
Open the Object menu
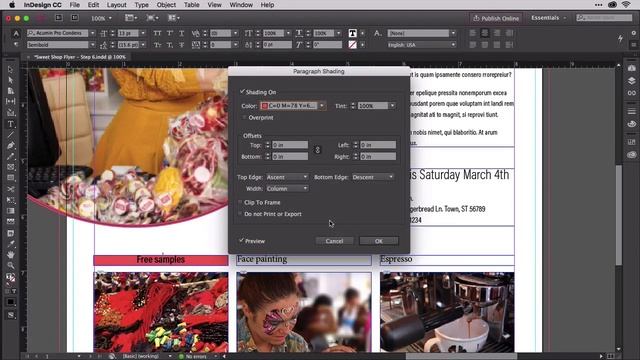click(166, 5)
